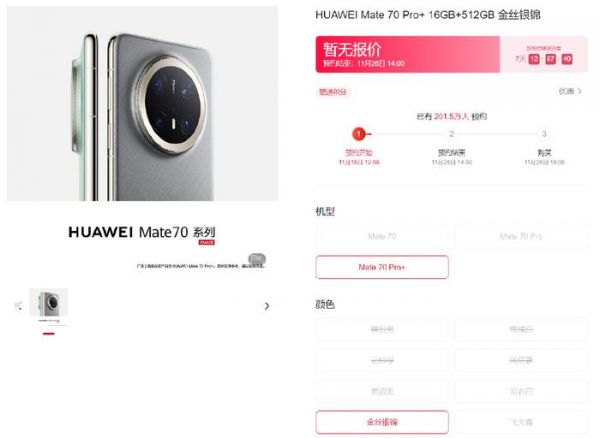The width and height of the screenshot is (600, 438).
Task: Select the 金丝银锦 color option
Action: [382, 422]
